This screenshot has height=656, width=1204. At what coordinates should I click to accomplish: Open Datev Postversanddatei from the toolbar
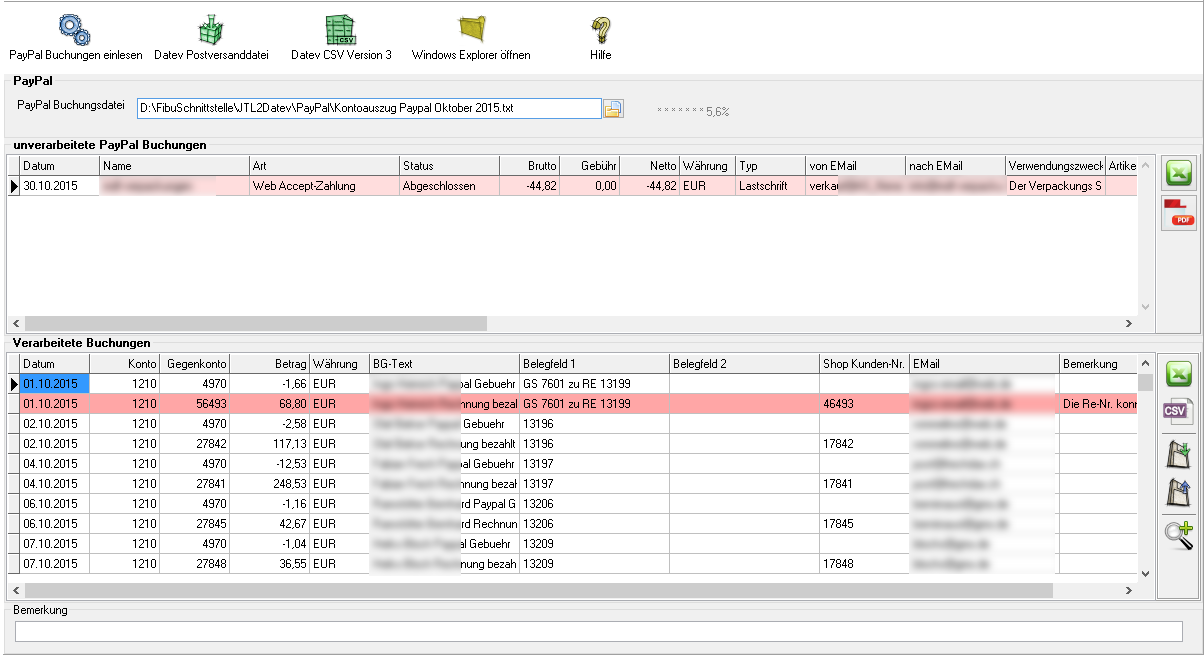coord(211,29)
